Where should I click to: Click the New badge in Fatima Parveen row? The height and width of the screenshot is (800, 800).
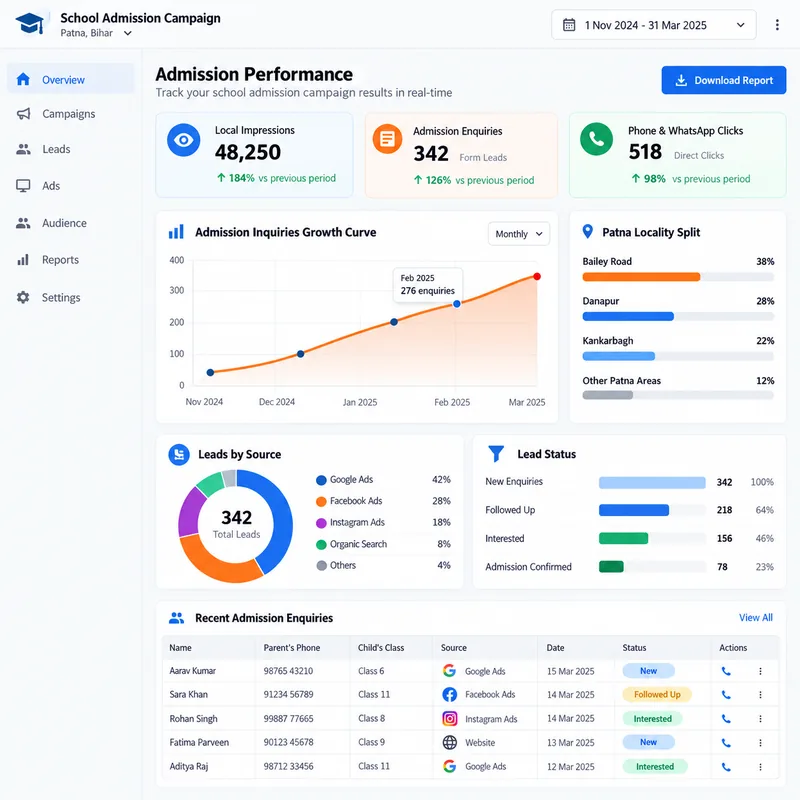pyautogui.click(x=648, y=742)
